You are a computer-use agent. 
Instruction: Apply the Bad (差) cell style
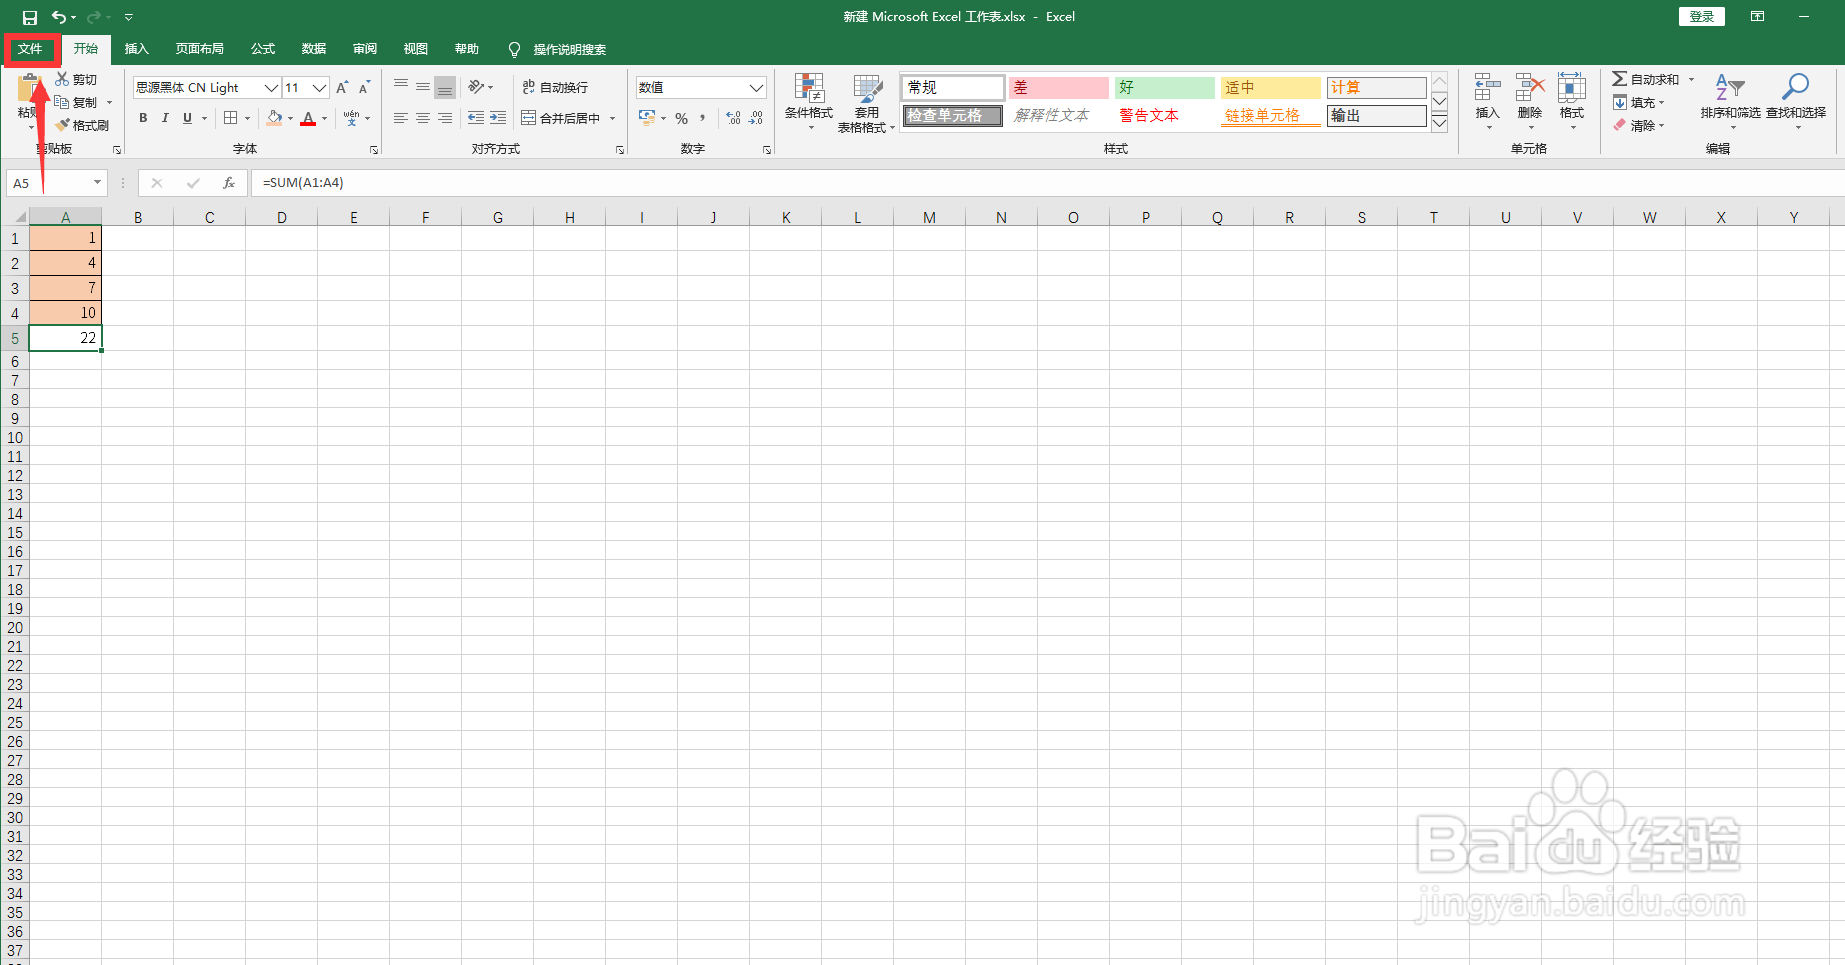click(1058, 88)
